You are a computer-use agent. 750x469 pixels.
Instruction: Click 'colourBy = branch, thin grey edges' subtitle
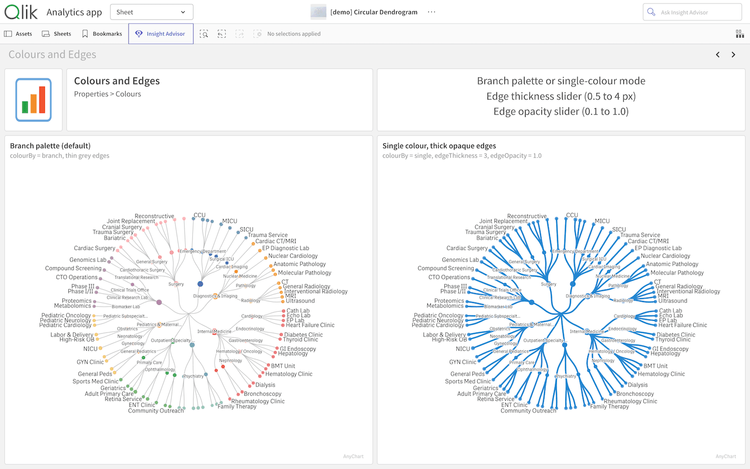(59, 156)
